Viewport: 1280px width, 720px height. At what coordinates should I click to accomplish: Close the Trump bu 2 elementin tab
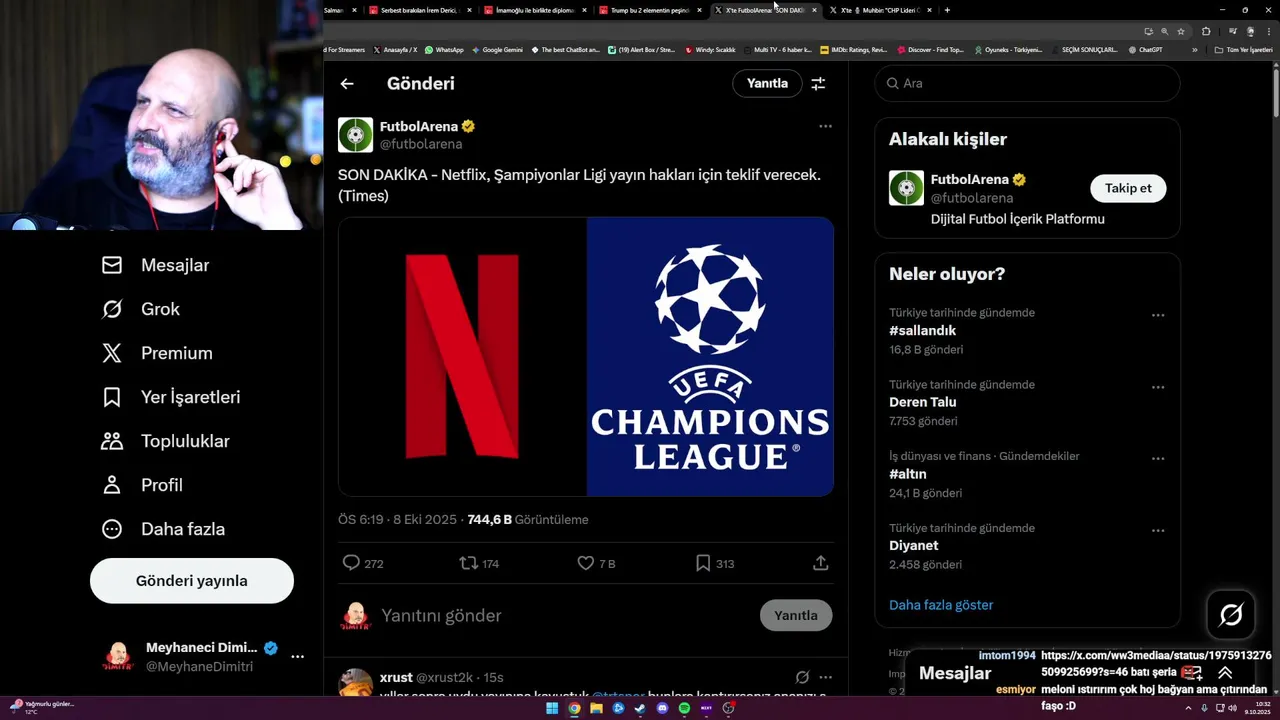tap(699, 10)
